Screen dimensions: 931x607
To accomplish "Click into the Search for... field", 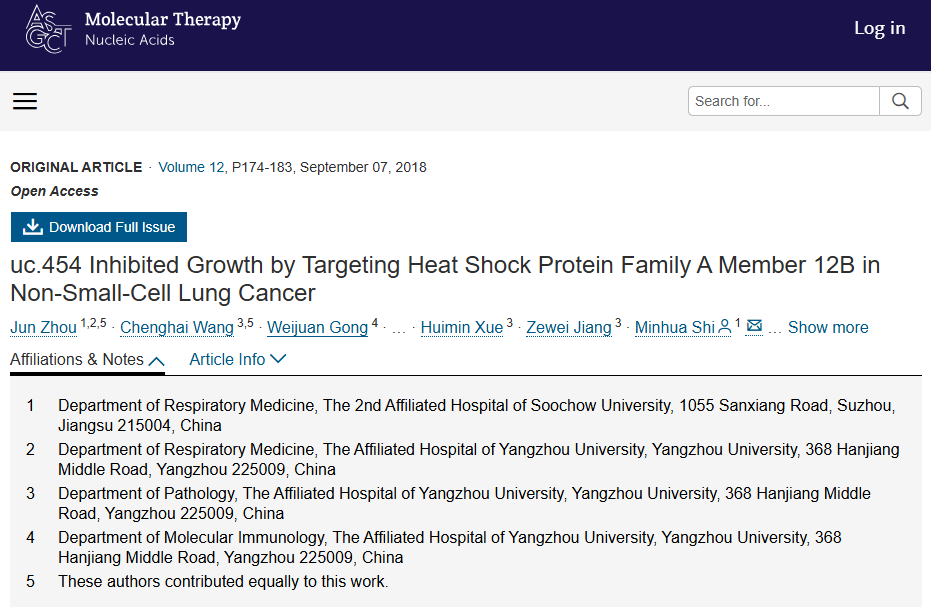I will tap(784, 101).
